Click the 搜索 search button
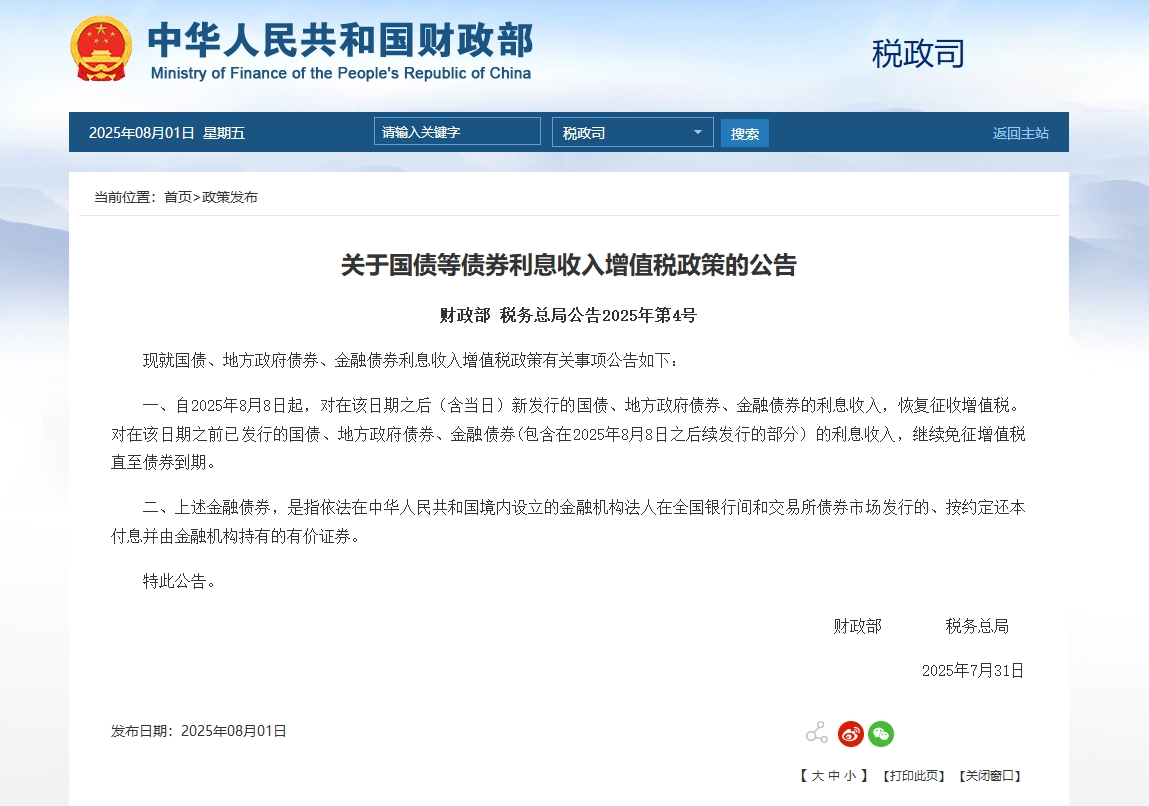 tap(745, 133)
